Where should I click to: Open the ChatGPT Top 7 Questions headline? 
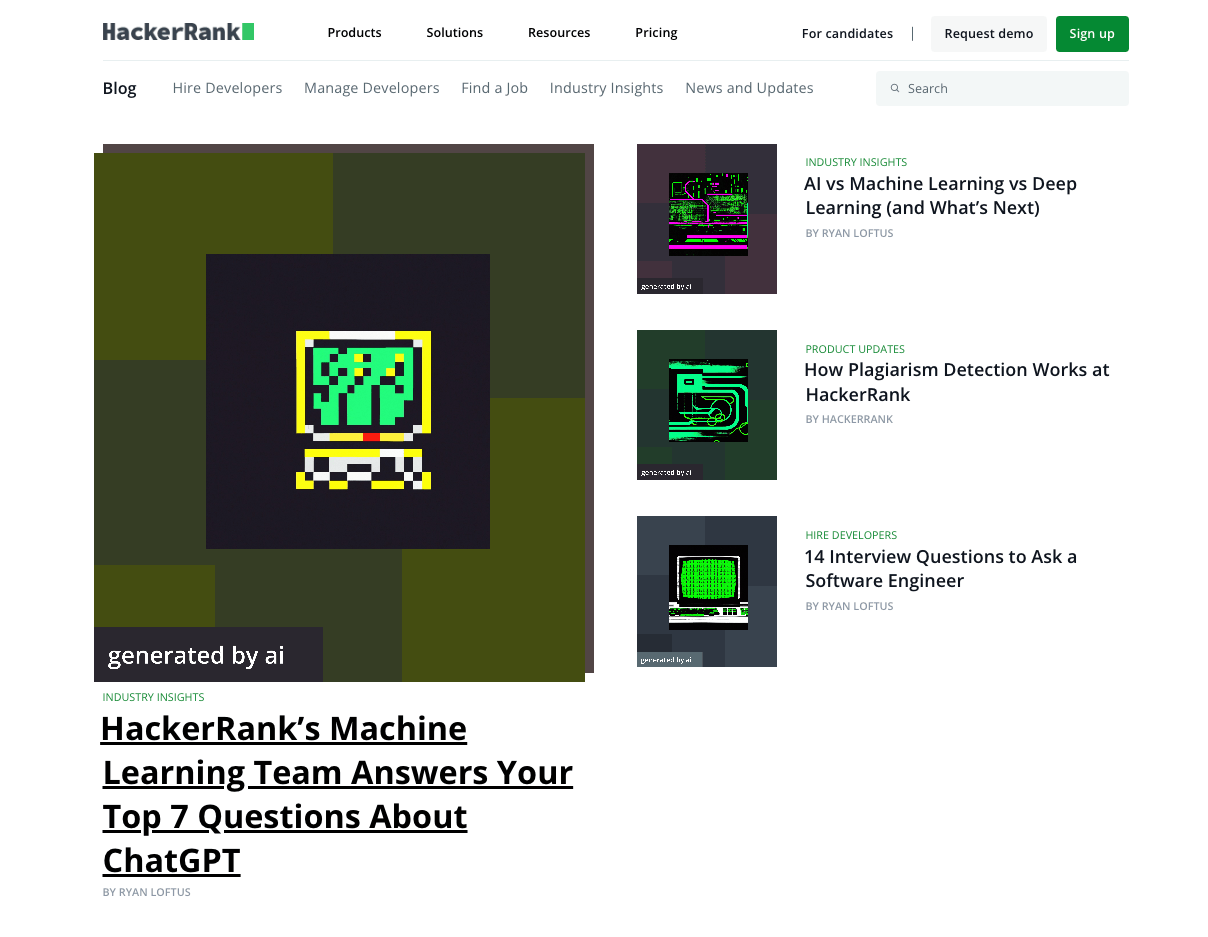337,794
